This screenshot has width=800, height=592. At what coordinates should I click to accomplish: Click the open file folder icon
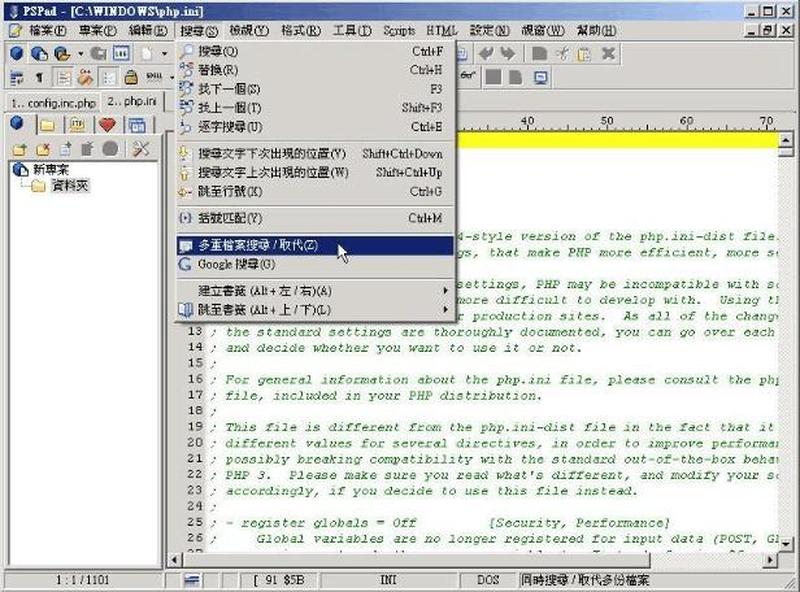click(x=62, y=53)
